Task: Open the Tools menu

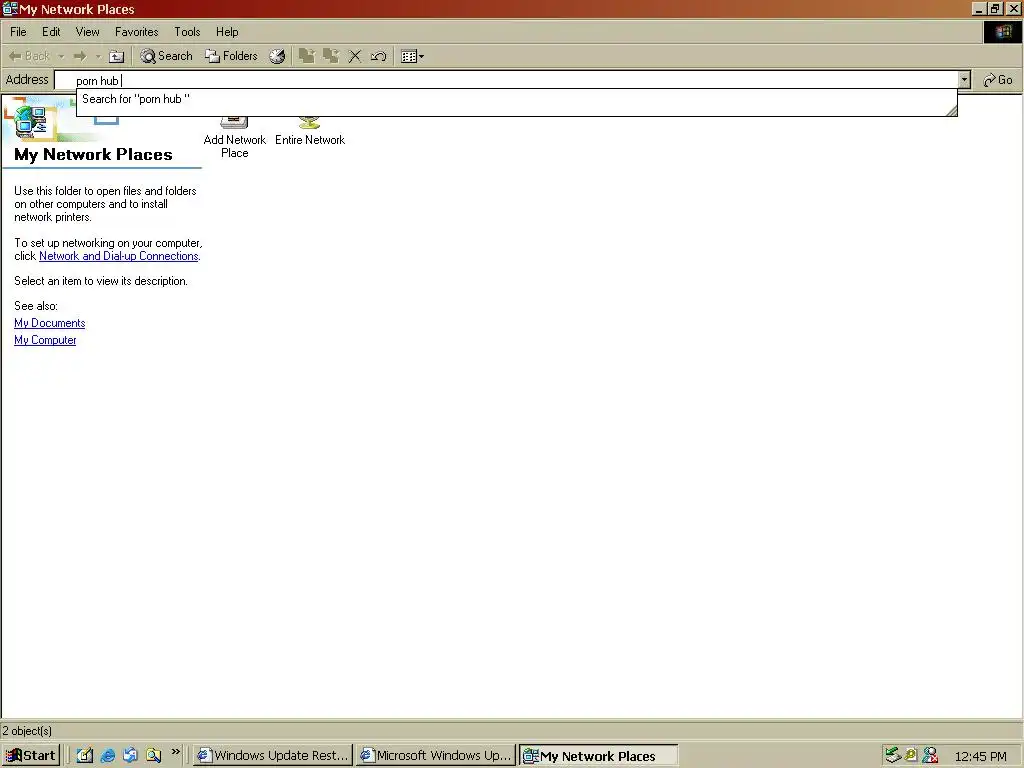Action: coord(187,31)
